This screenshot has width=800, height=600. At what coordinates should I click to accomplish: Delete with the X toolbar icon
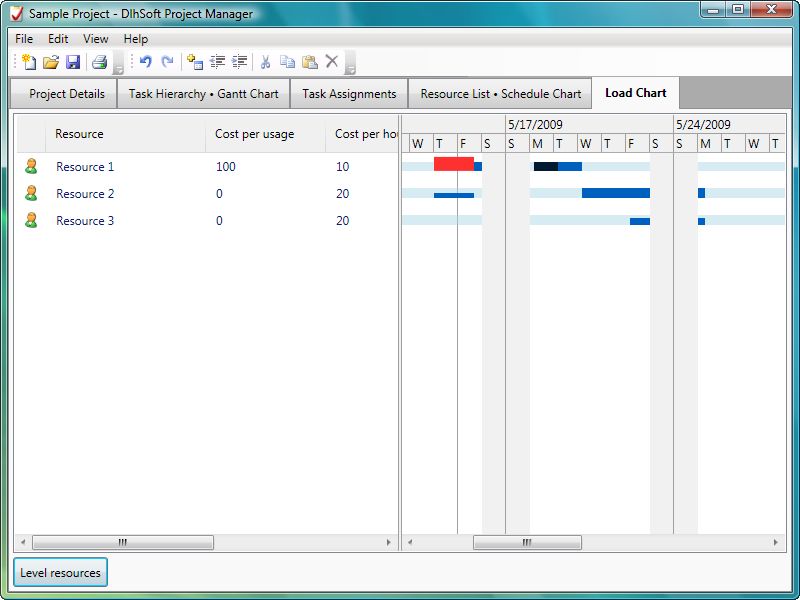332,61
